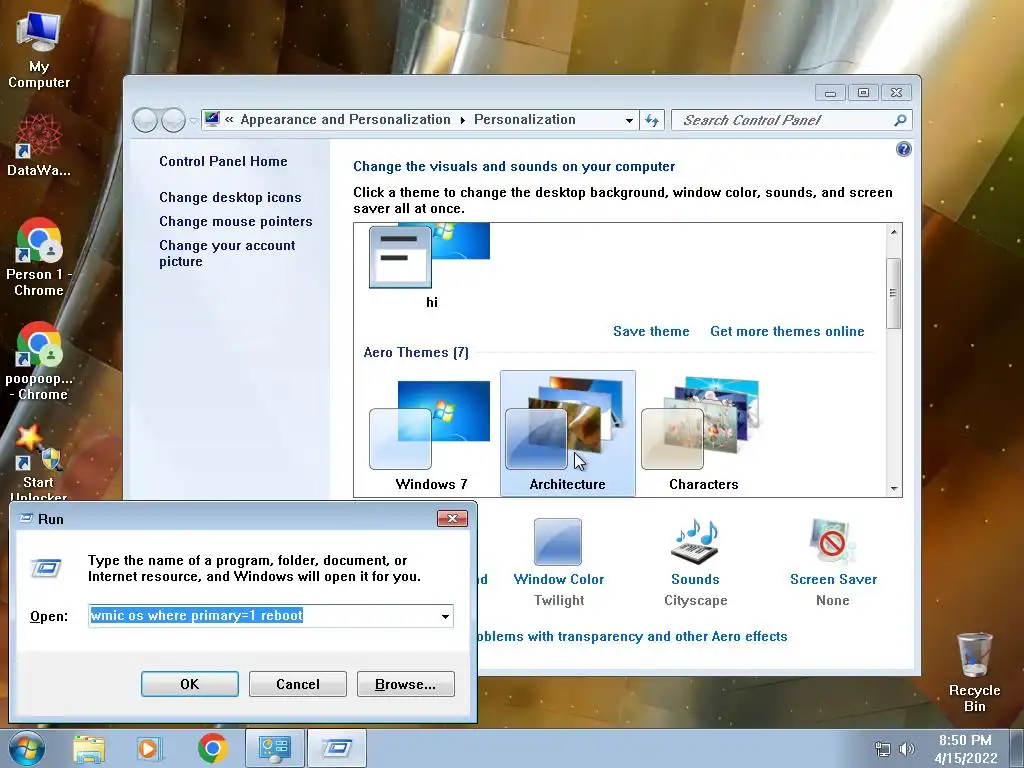Viewport: 1024px width, 768px height.
Task: Switch to Control Panel taskbar button
Action: 274,748
